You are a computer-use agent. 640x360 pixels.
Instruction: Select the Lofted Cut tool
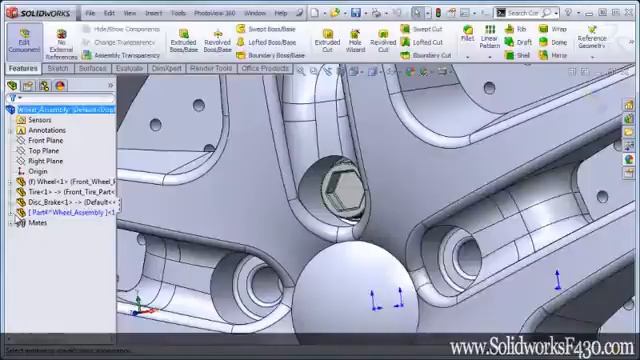(x=422, y=42)
